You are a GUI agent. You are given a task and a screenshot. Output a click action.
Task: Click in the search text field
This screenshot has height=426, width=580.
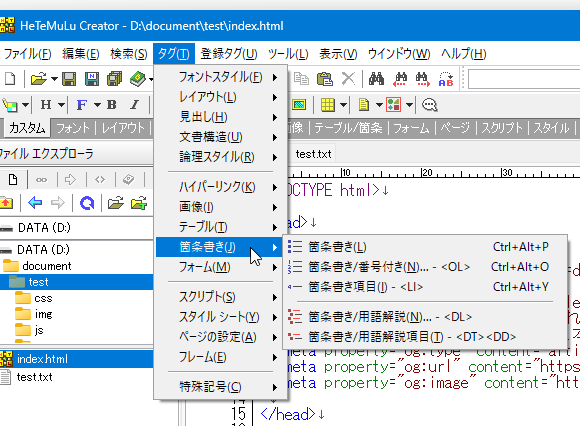524,79
